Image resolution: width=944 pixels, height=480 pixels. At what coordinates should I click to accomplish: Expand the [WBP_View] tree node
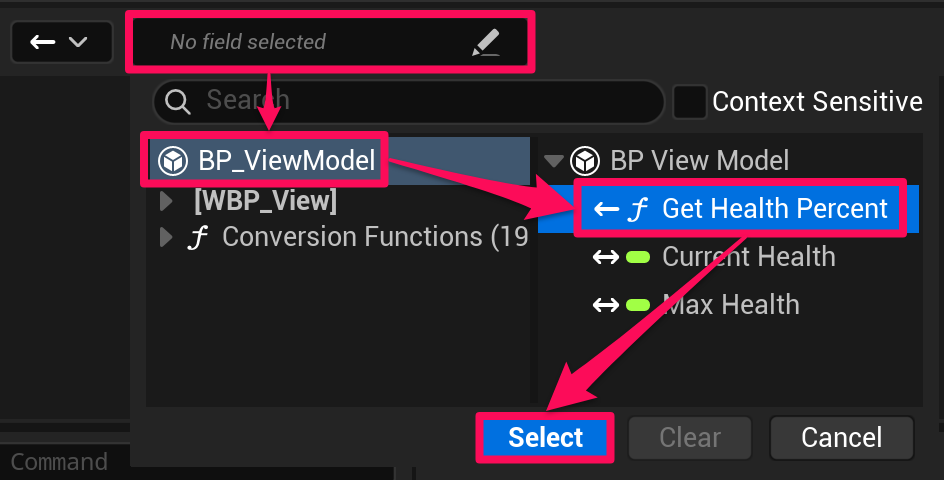pyautogui.click(x=167, y=201)
